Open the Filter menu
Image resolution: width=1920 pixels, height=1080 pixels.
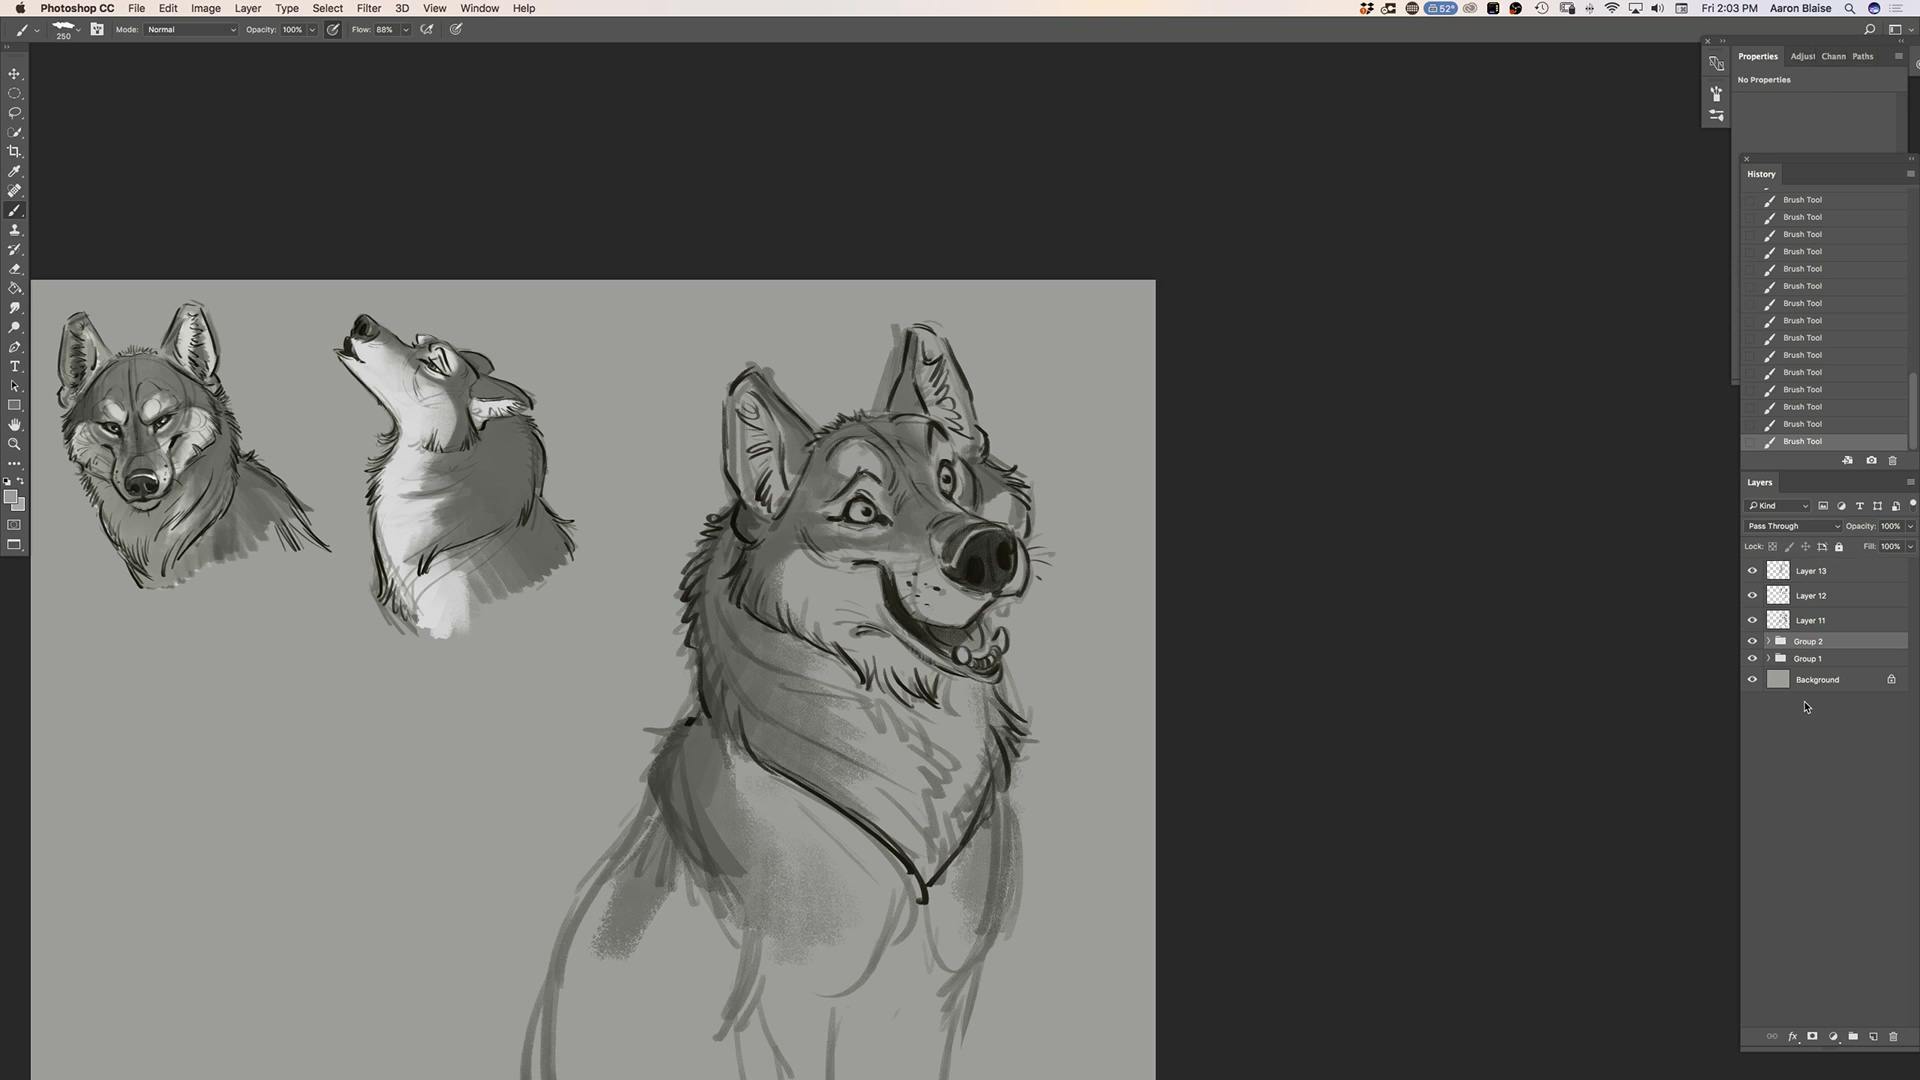(x=368, y=8)
